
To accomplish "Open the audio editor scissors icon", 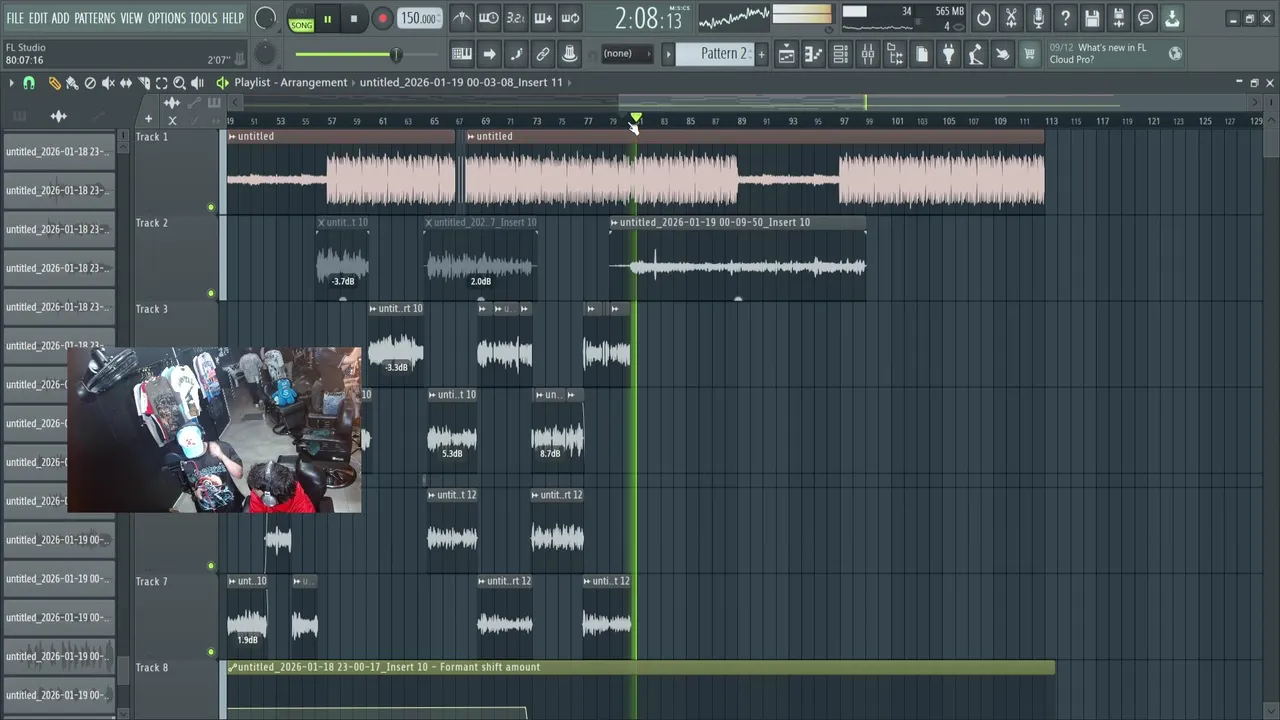I will (x=1011, y=18).
